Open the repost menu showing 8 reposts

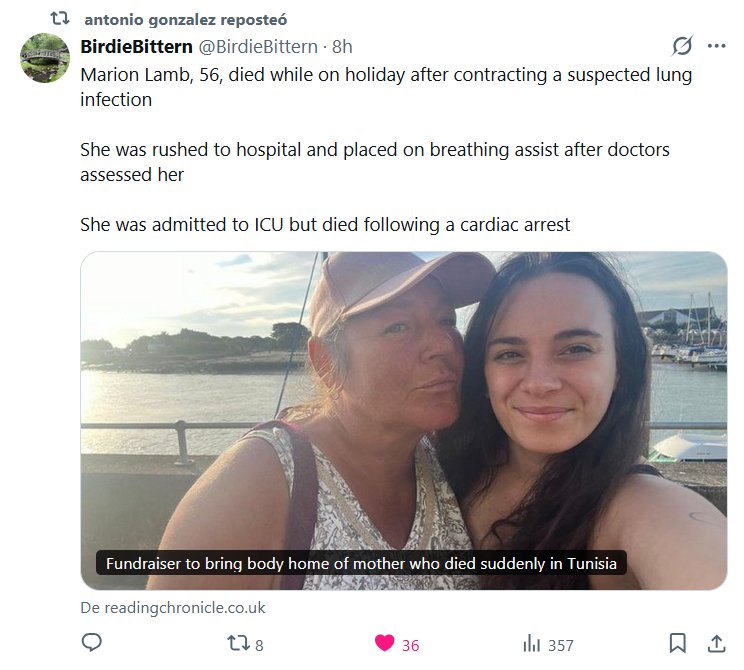coord(238,644)
